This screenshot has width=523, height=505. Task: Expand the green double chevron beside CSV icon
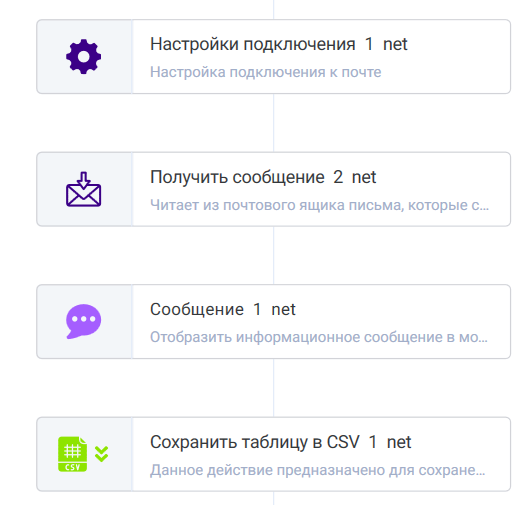point(101,454)
